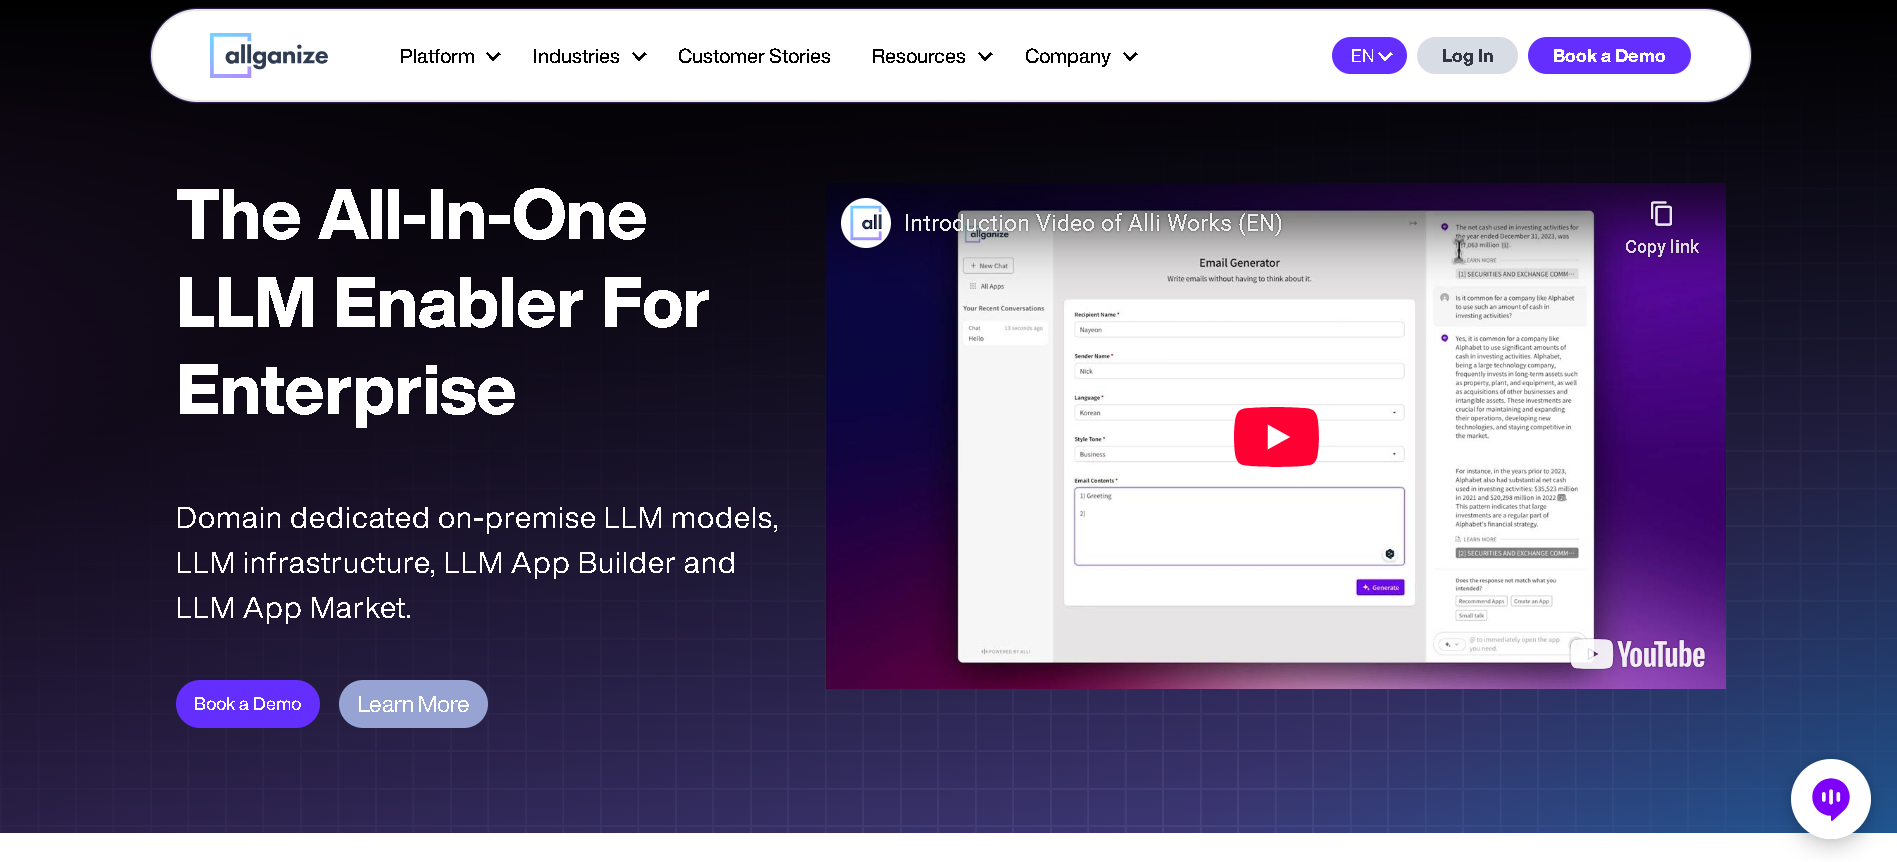
Task: Open video title Introduction Video of Alli Works
Action: 1093,223
